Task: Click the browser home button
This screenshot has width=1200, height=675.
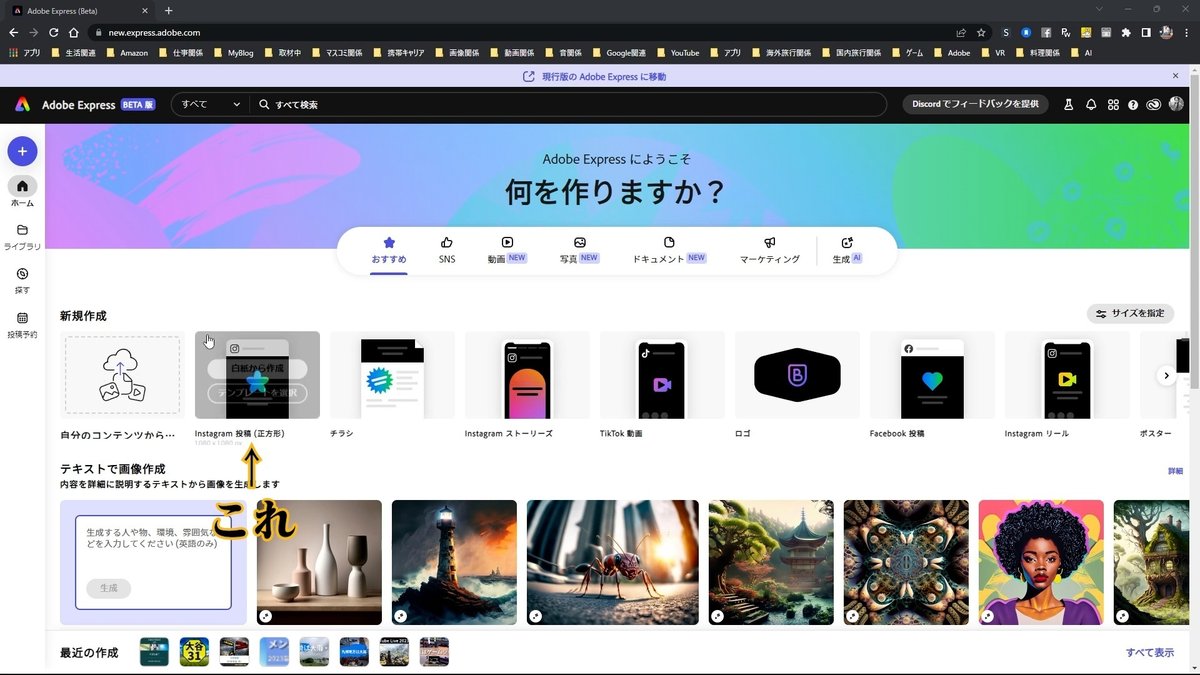Action: [x=73, y=32]
